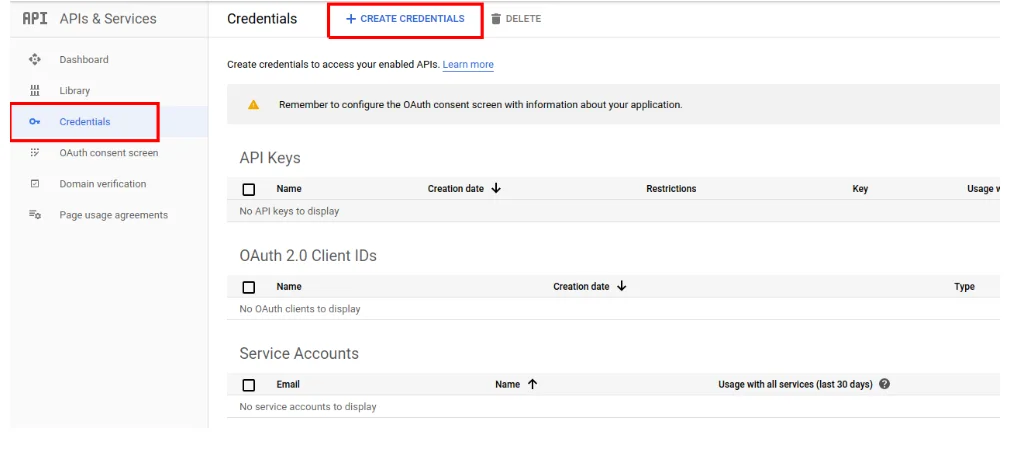Click CREATE CREDENTIALS button
Image resolution: width=1010 pixels, height=451 pixels.
click(x=405, y=19)
